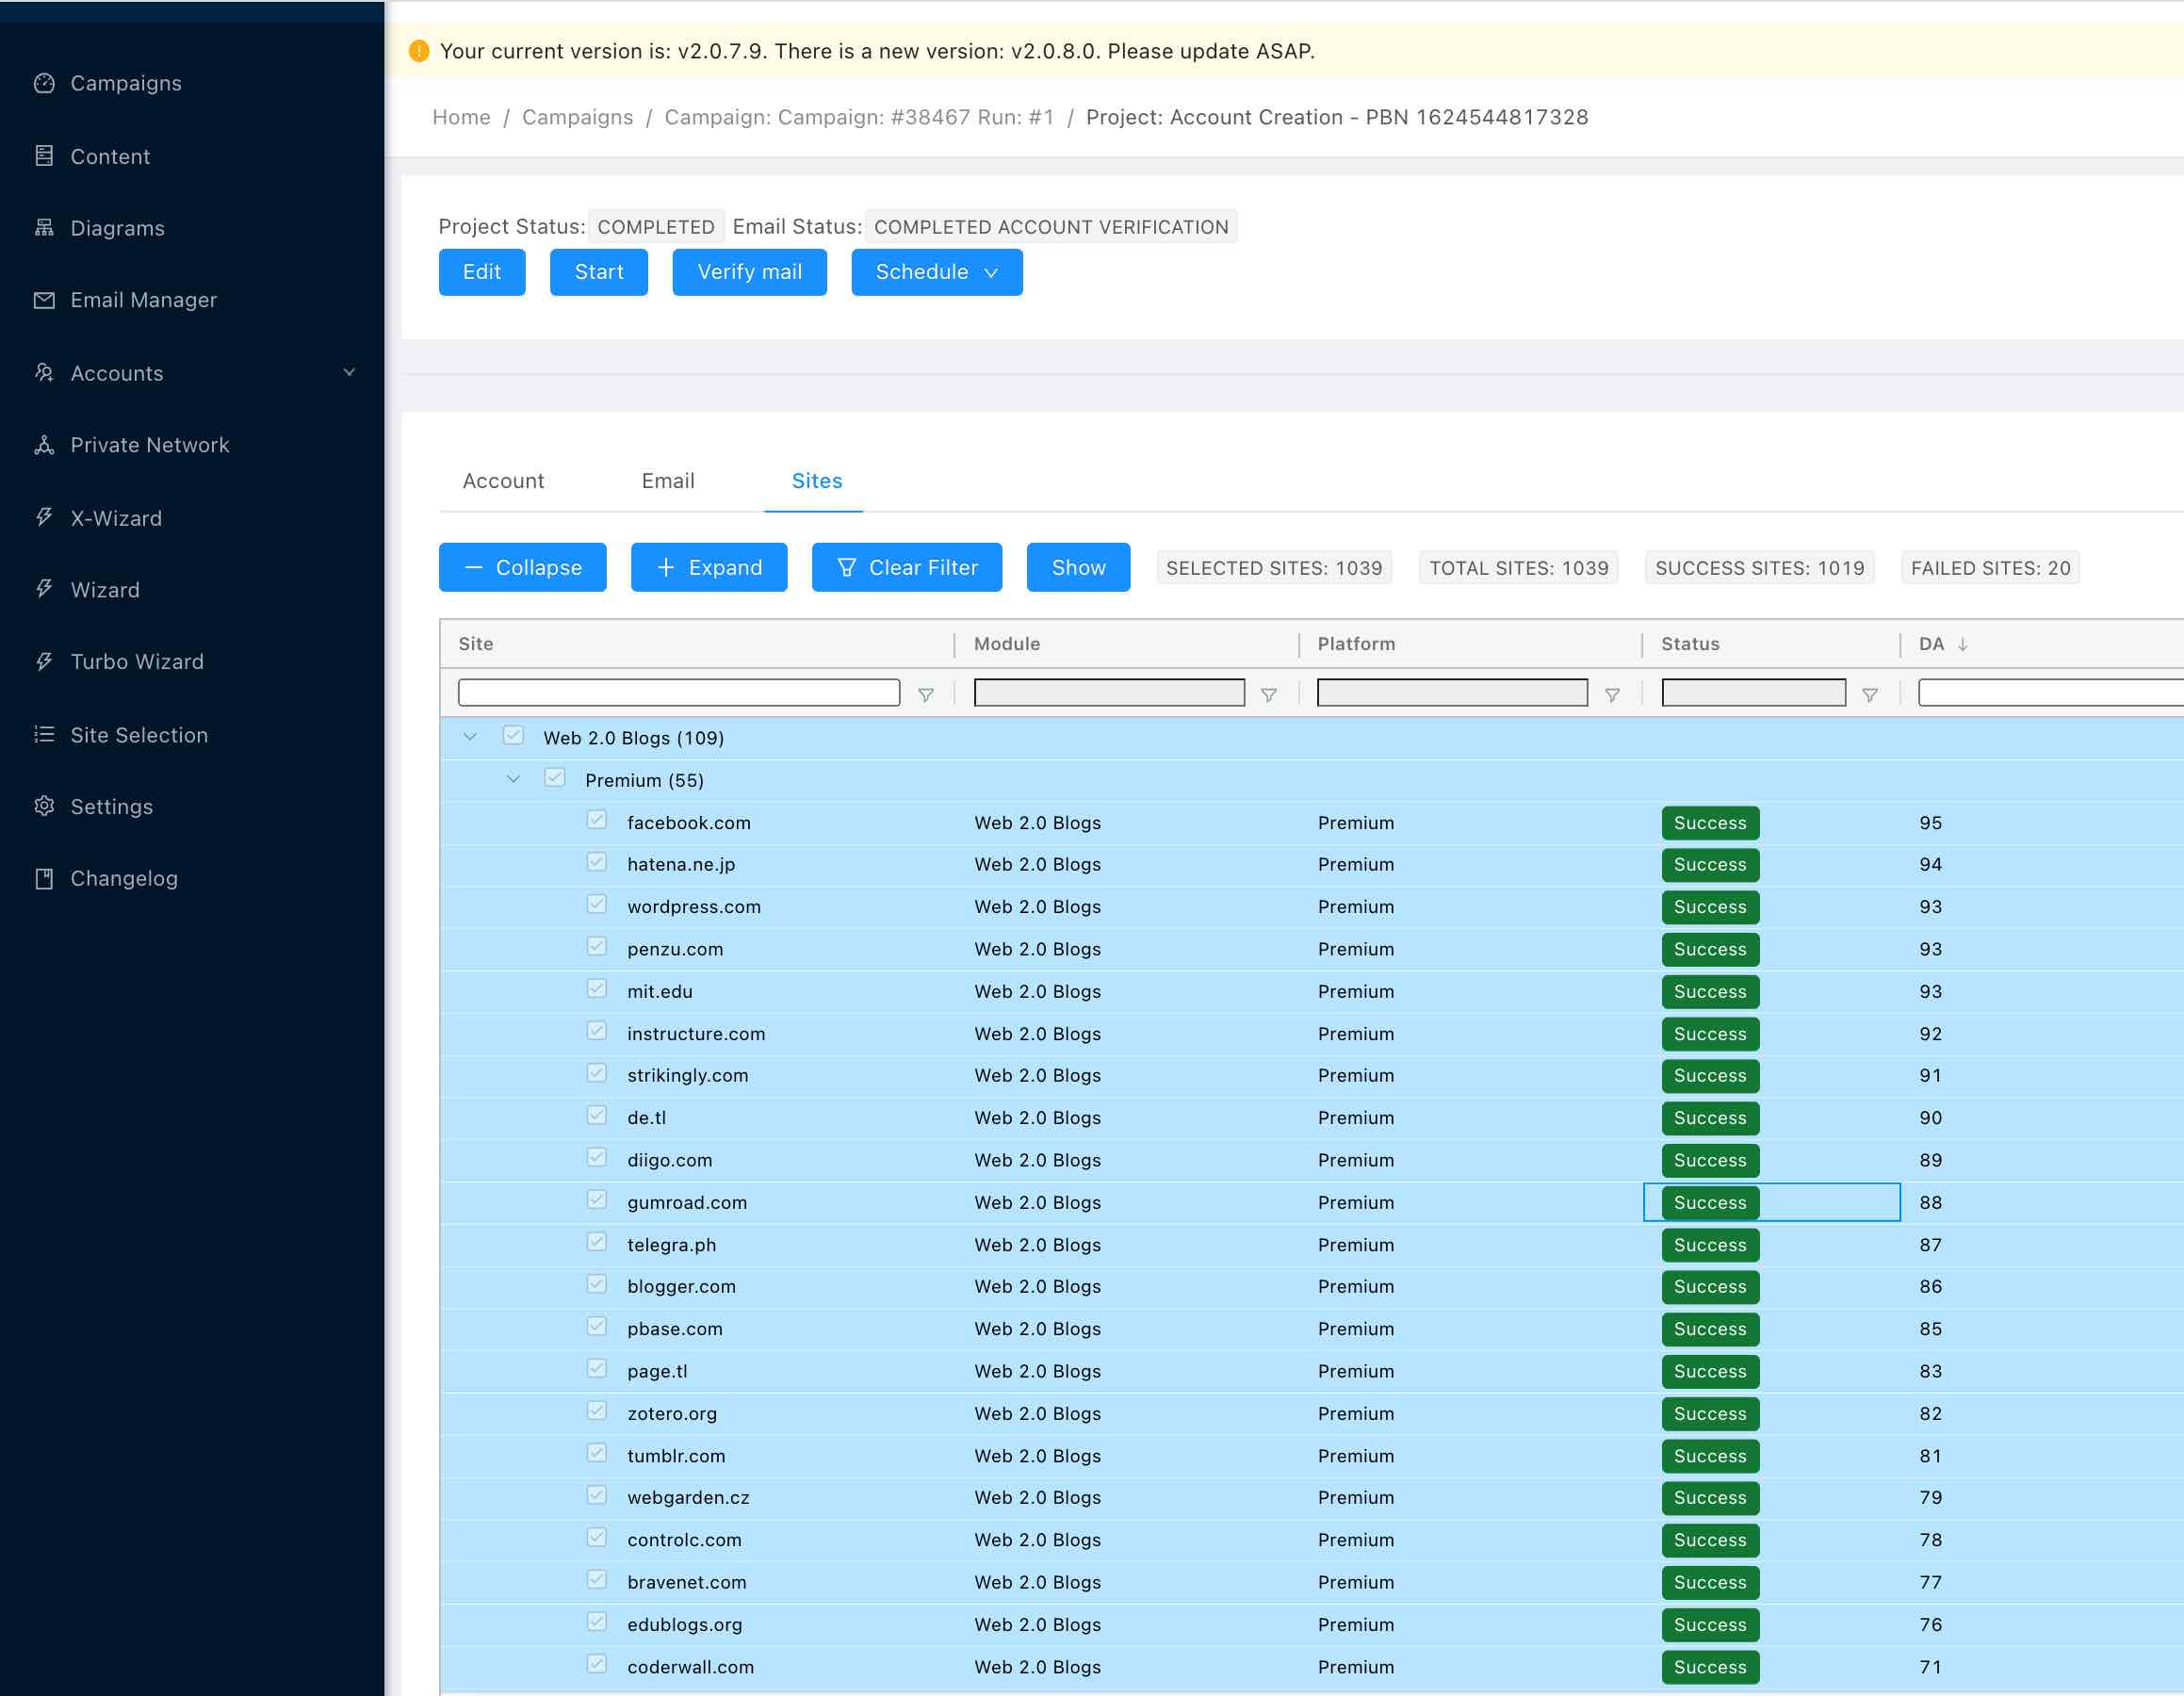
Task: Collapse the Web 2.0 Blogs tree group
Action: click(470, 736)
